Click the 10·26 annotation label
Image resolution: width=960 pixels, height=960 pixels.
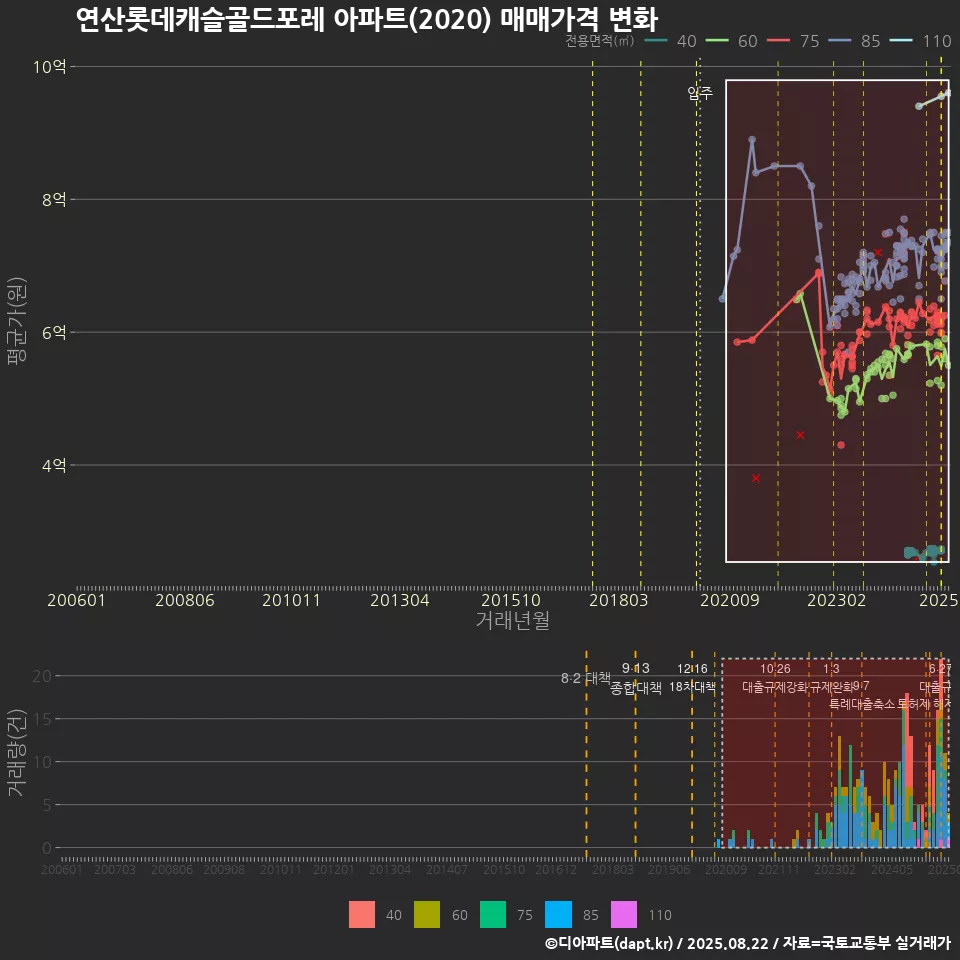pos(775,669)
